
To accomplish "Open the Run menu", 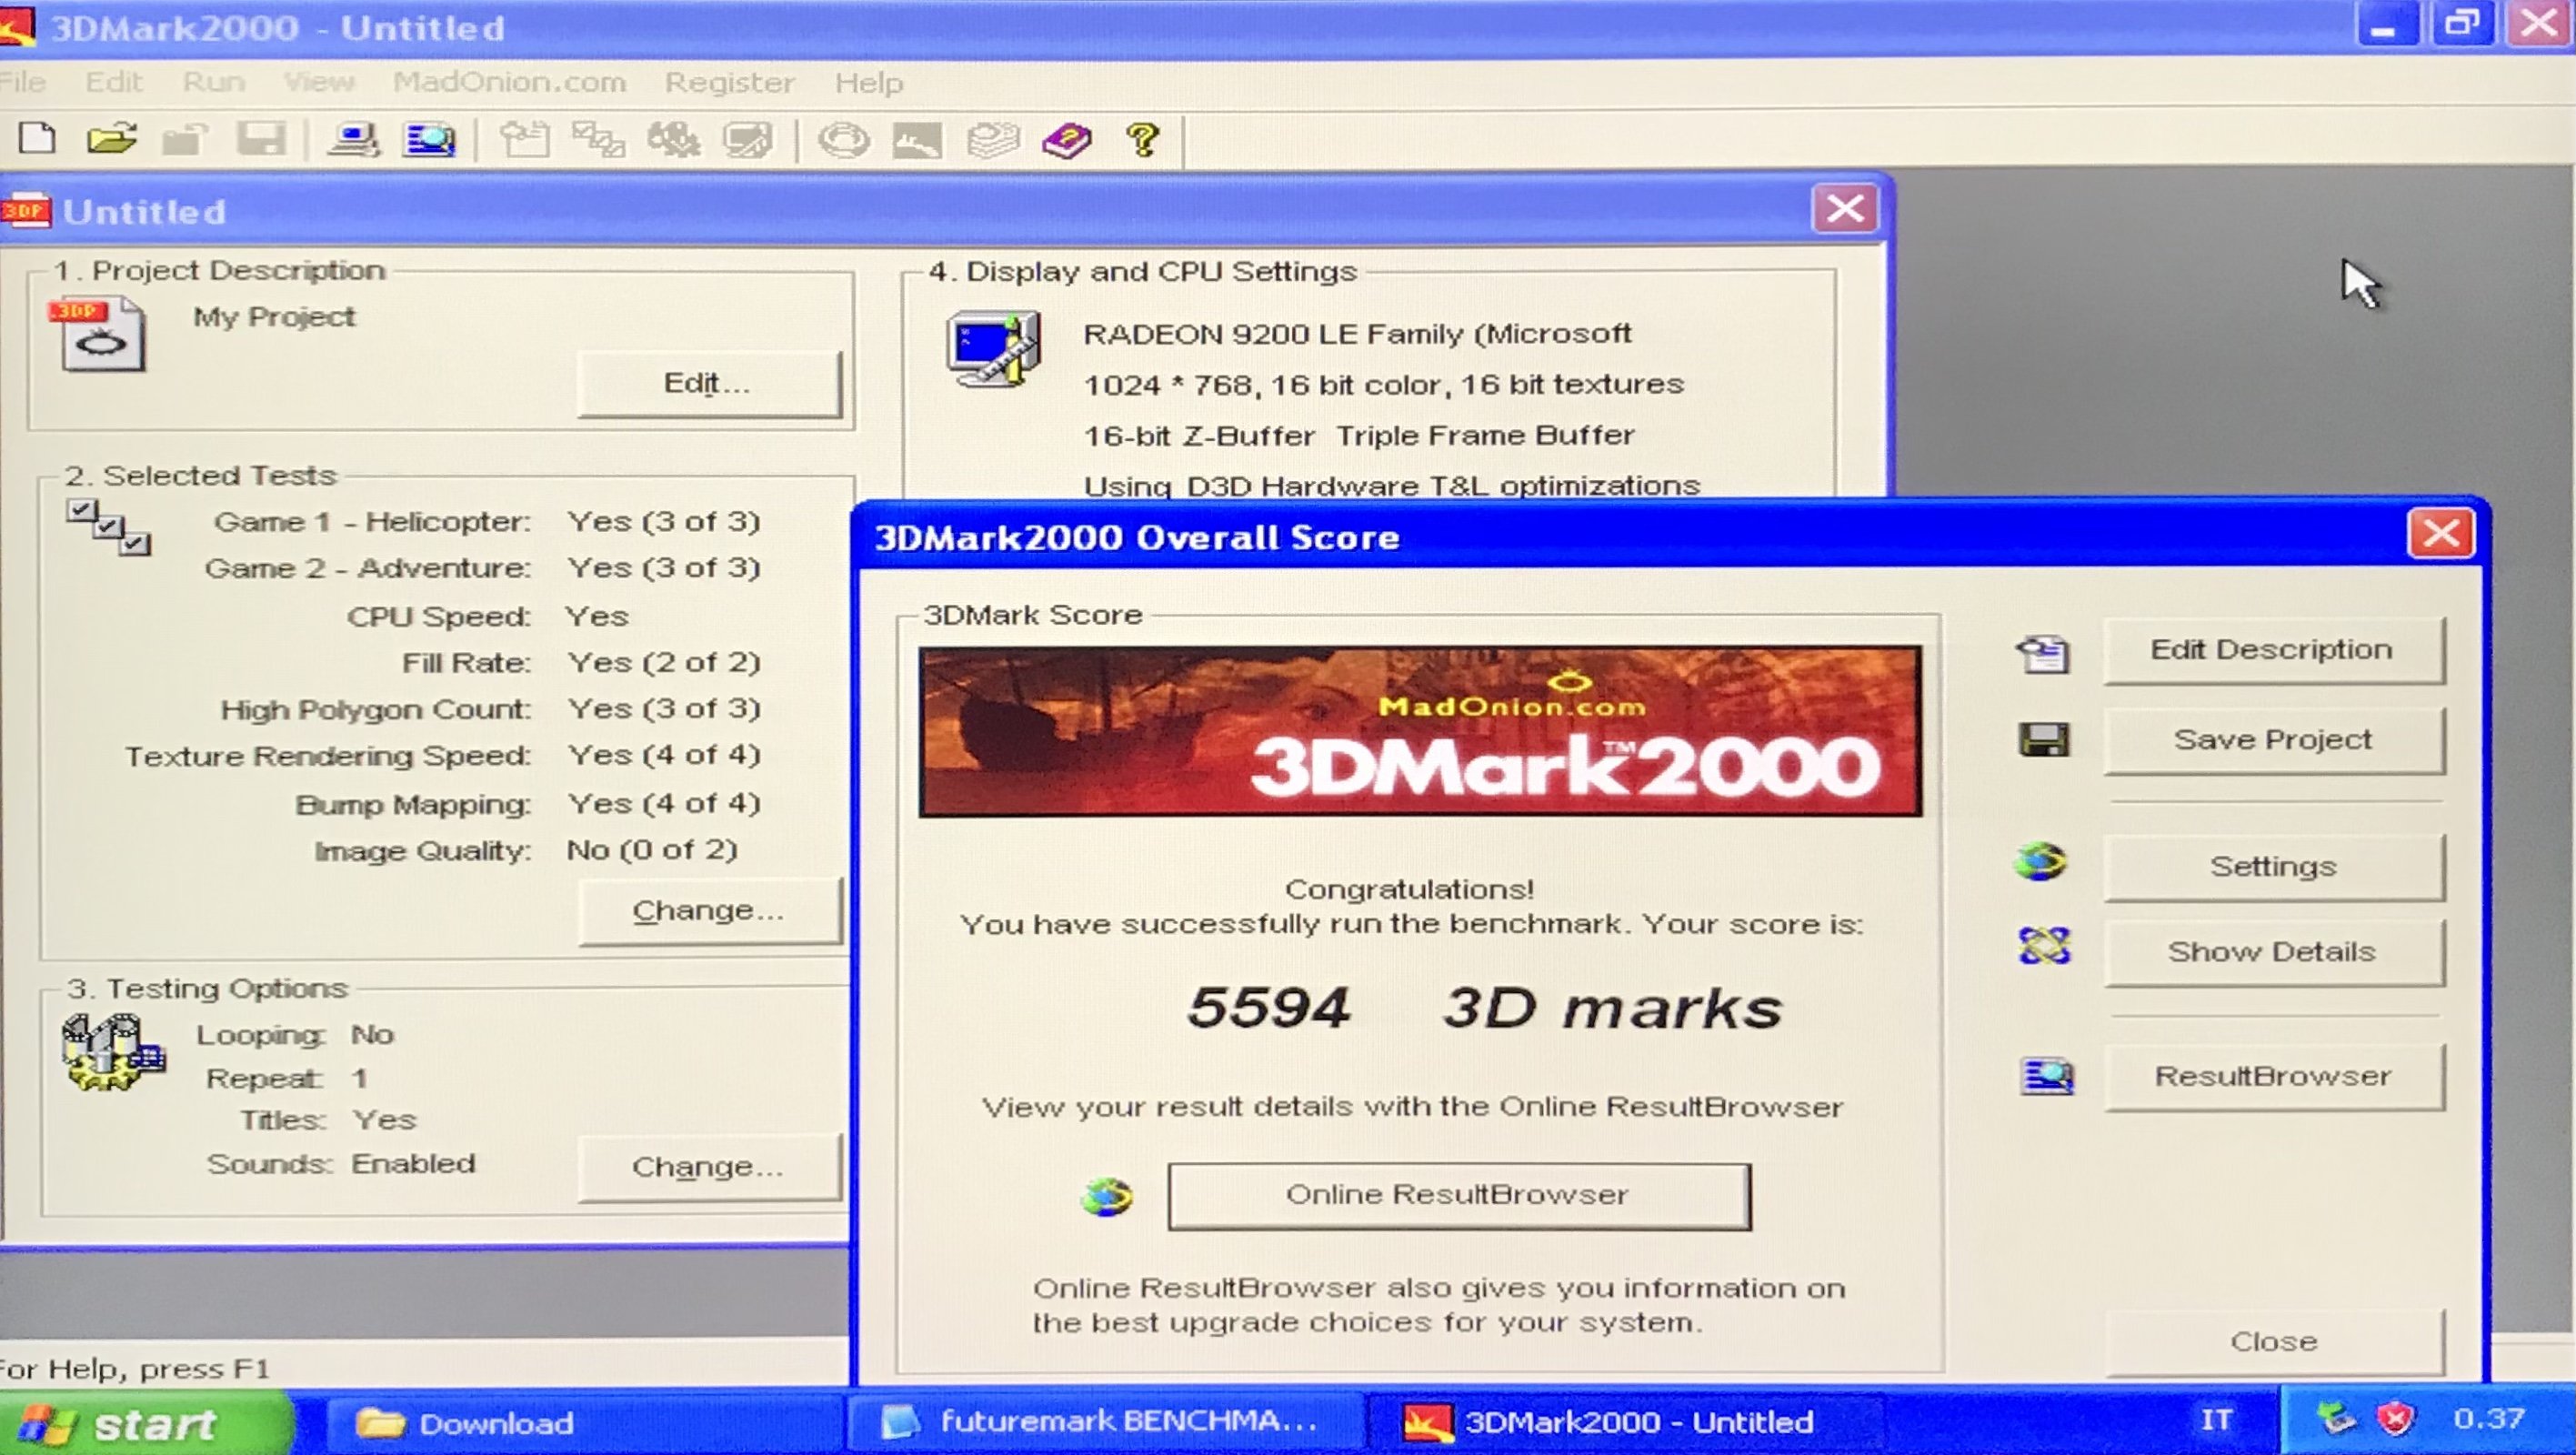I will pos(213,82).
